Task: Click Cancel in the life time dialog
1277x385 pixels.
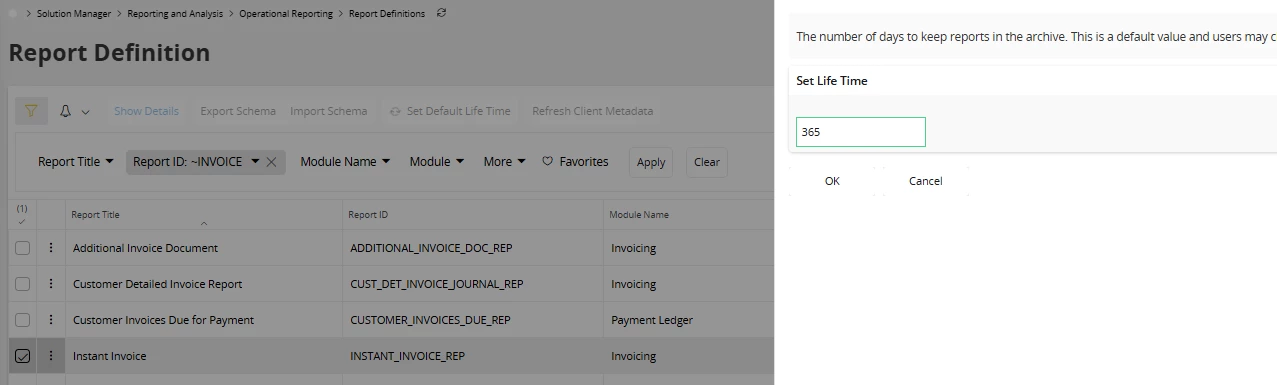Action: point(926,181)
